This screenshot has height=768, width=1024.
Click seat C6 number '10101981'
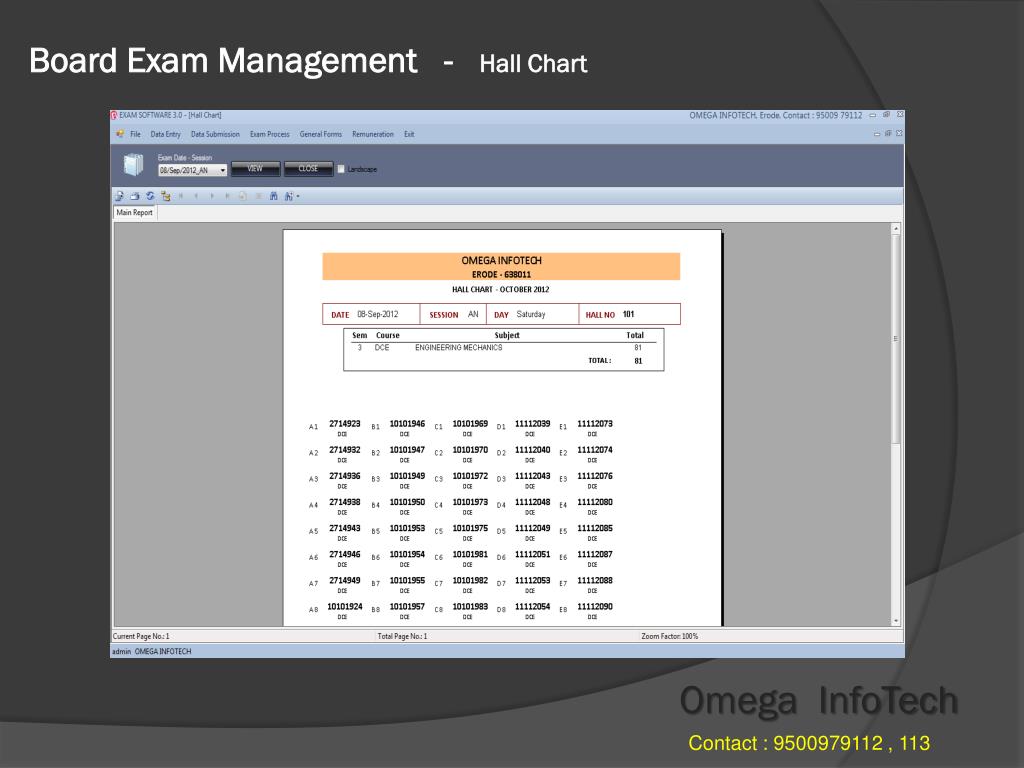[x=470, y=554]
